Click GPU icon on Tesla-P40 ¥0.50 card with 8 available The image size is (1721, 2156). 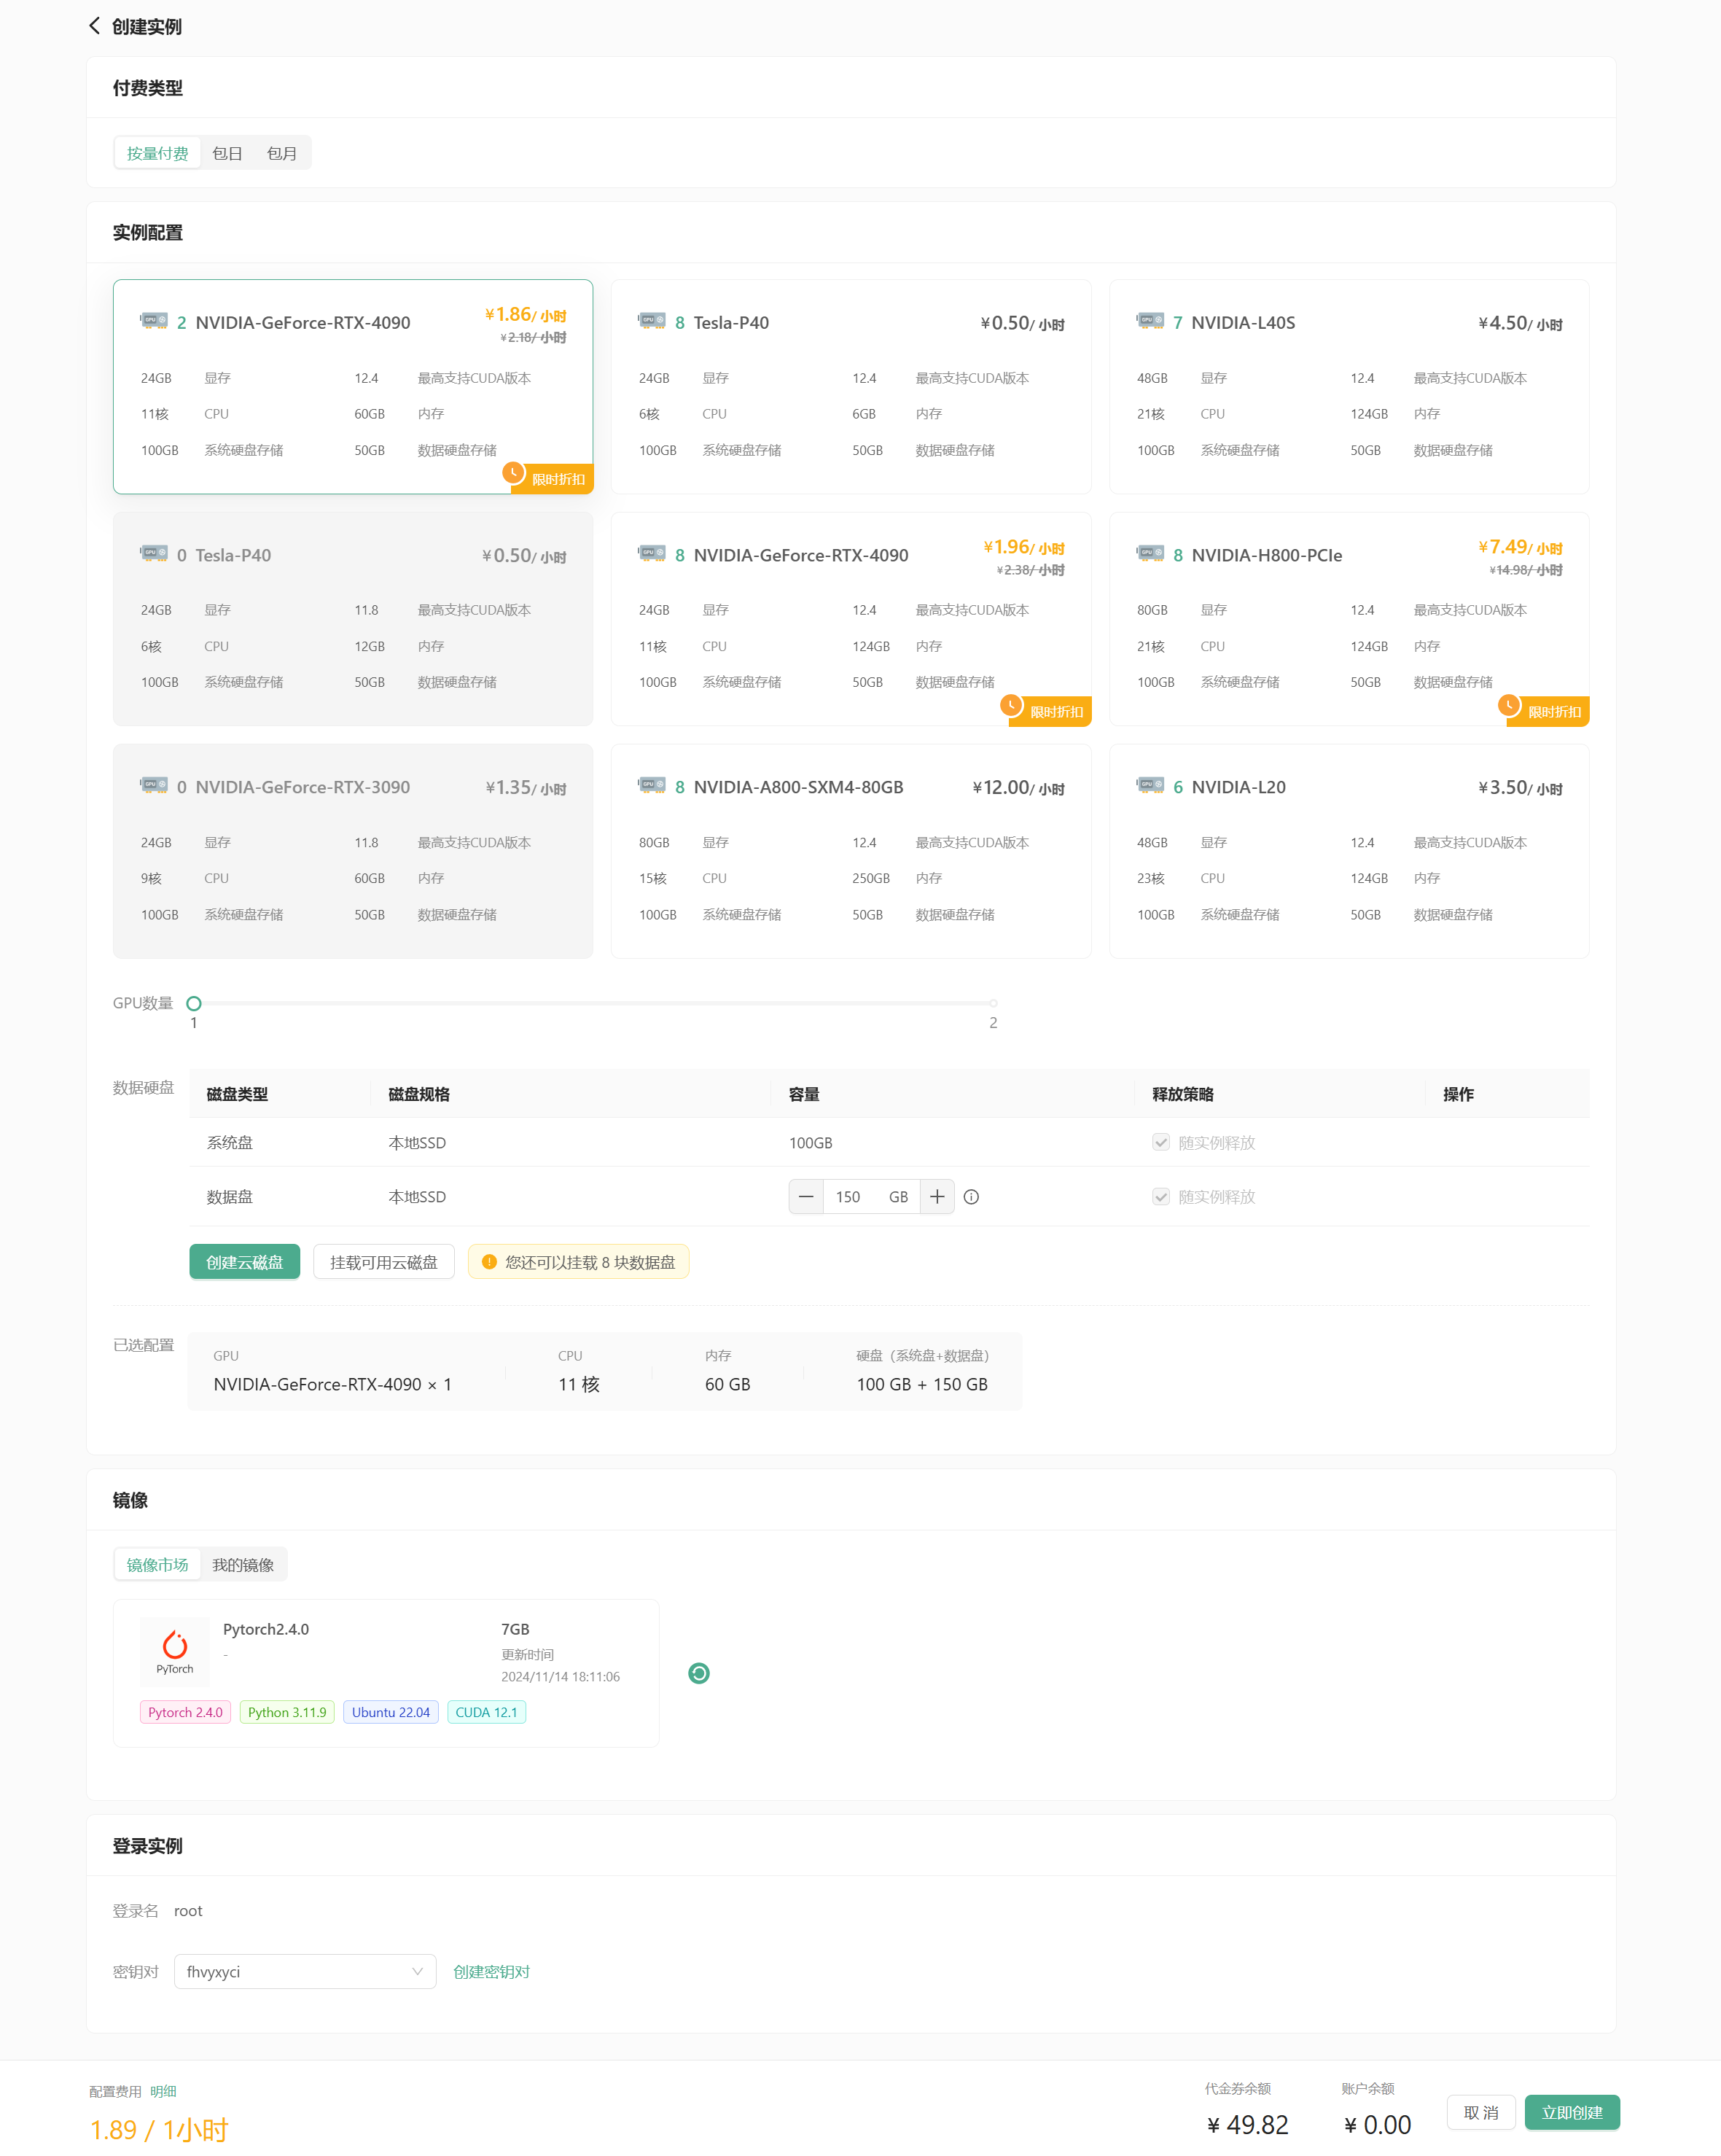pyautogui.click(x=652, y=321)
